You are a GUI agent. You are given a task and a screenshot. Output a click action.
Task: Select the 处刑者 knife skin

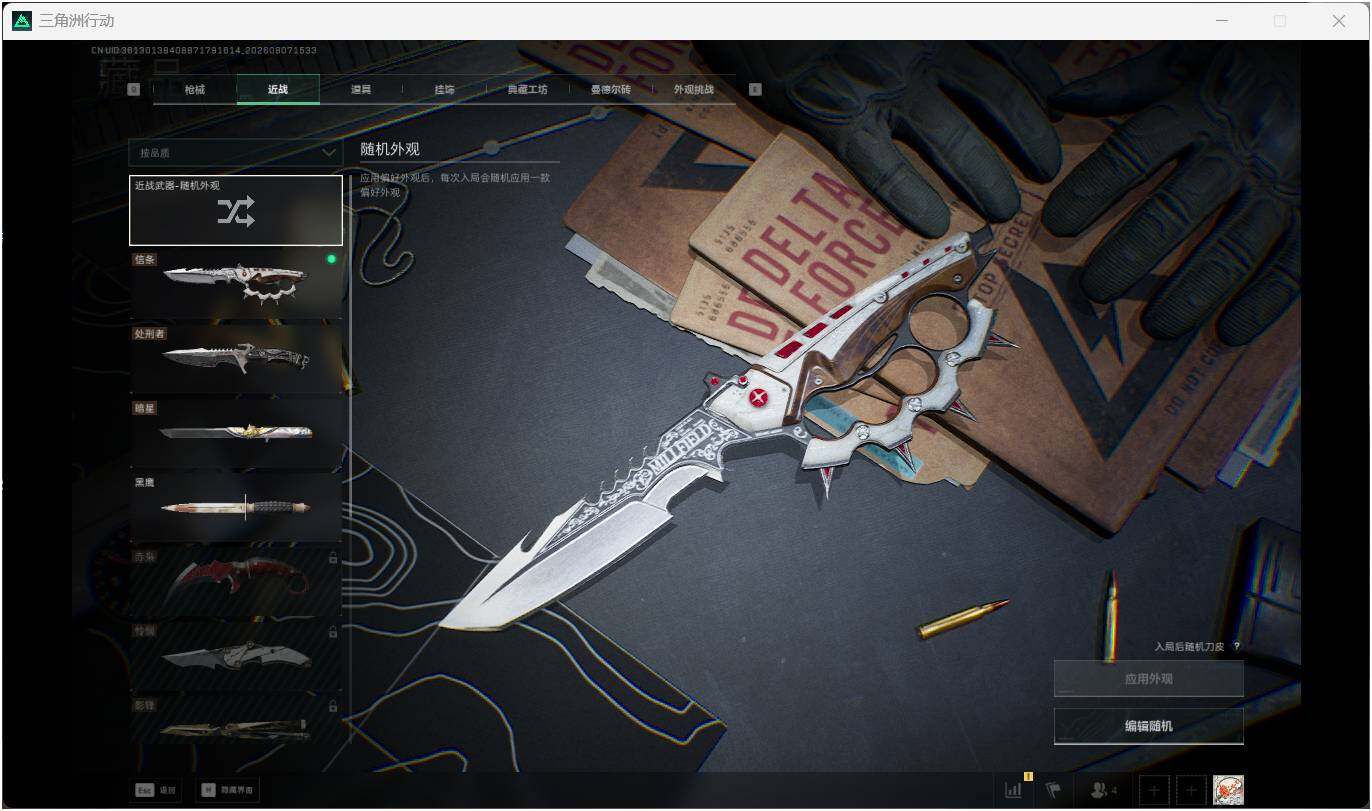(236, 359)
